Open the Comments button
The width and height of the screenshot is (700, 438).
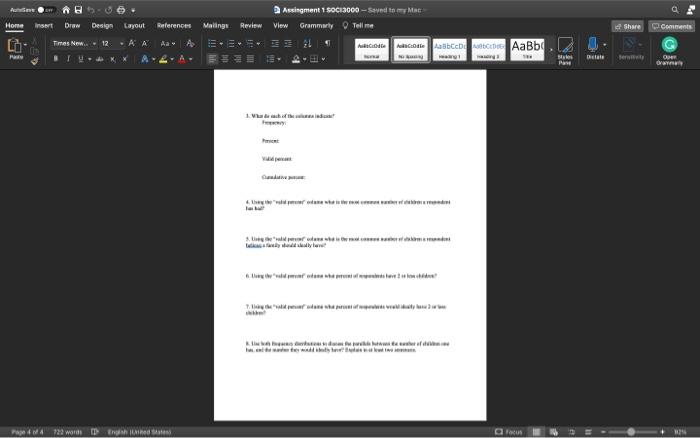coord(671,26)
